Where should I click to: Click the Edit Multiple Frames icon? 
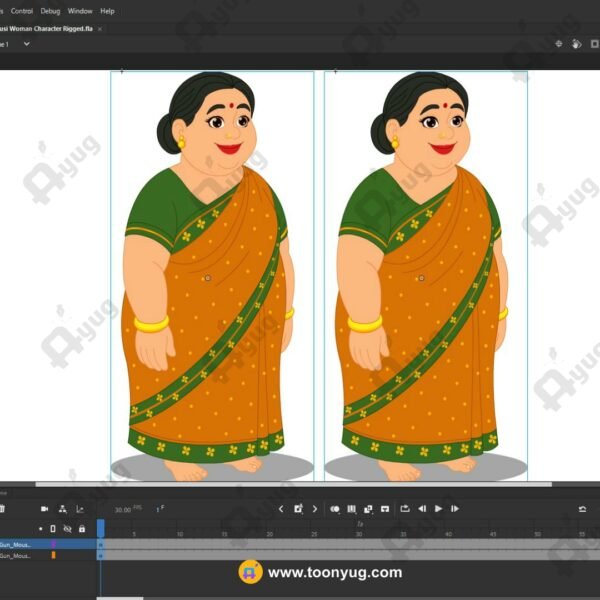click(351, 509)
